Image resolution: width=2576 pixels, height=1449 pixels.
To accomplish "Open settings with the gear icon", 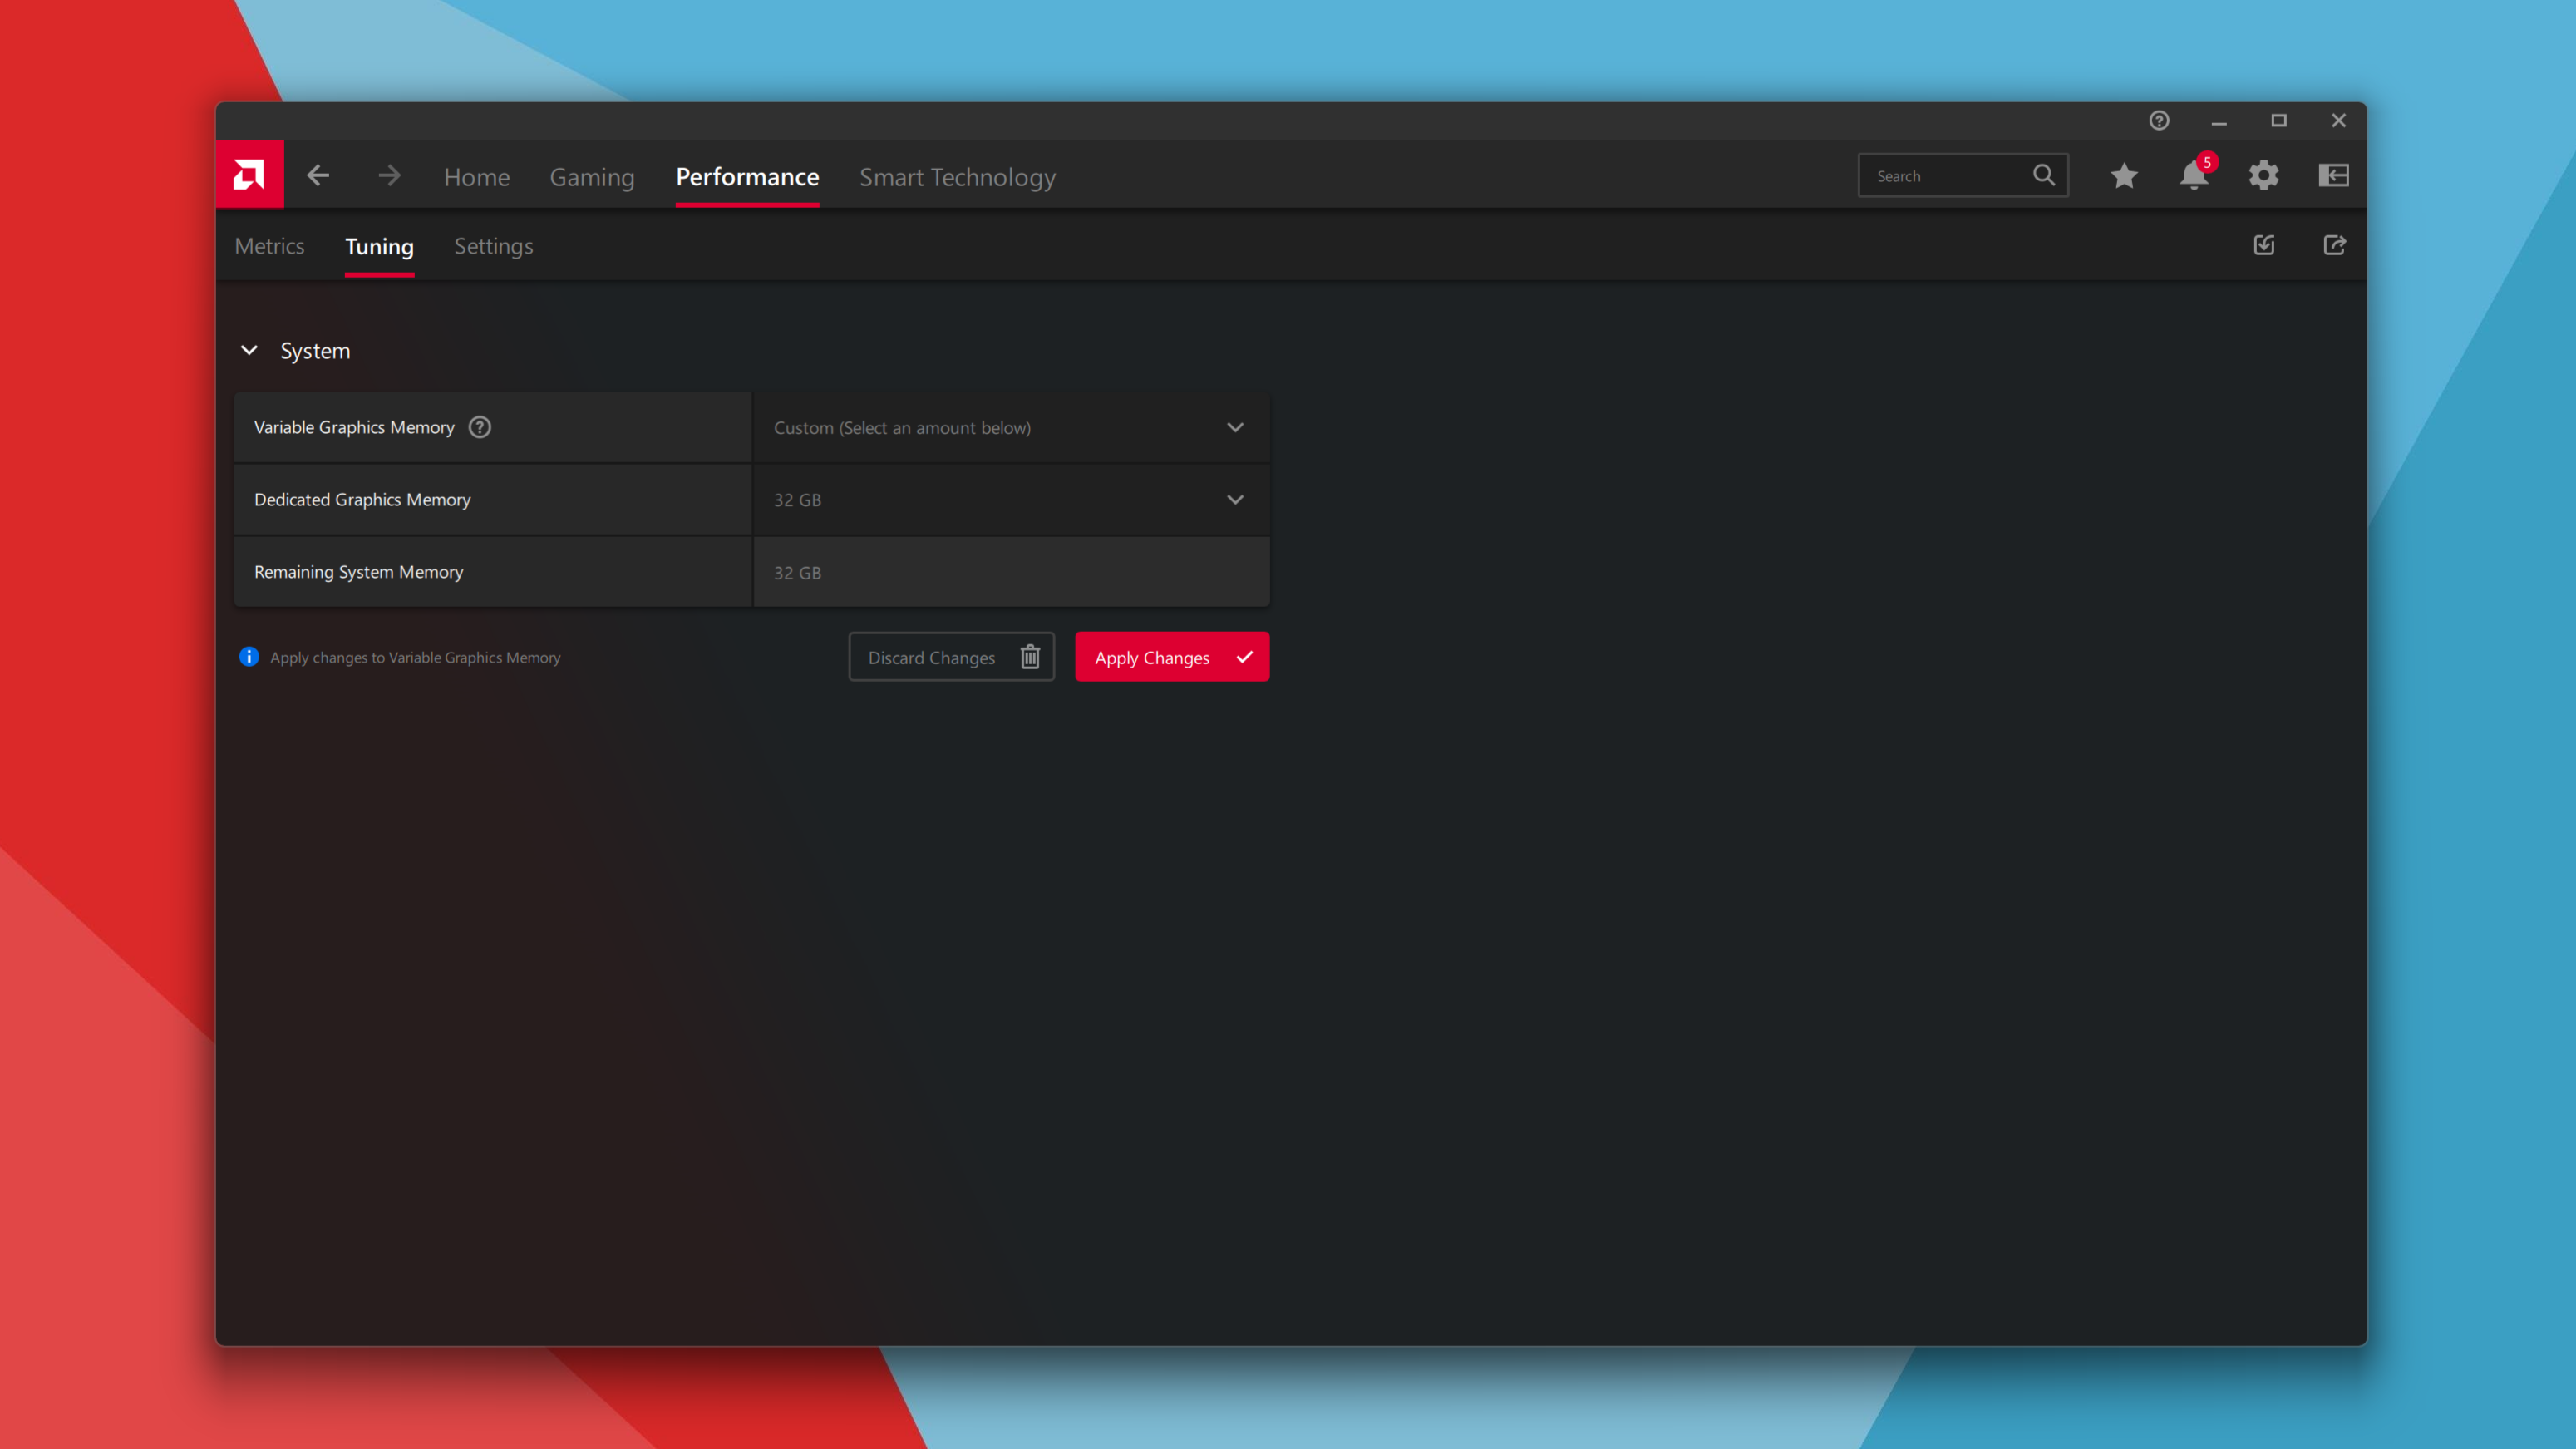I will pos(2264,176).
